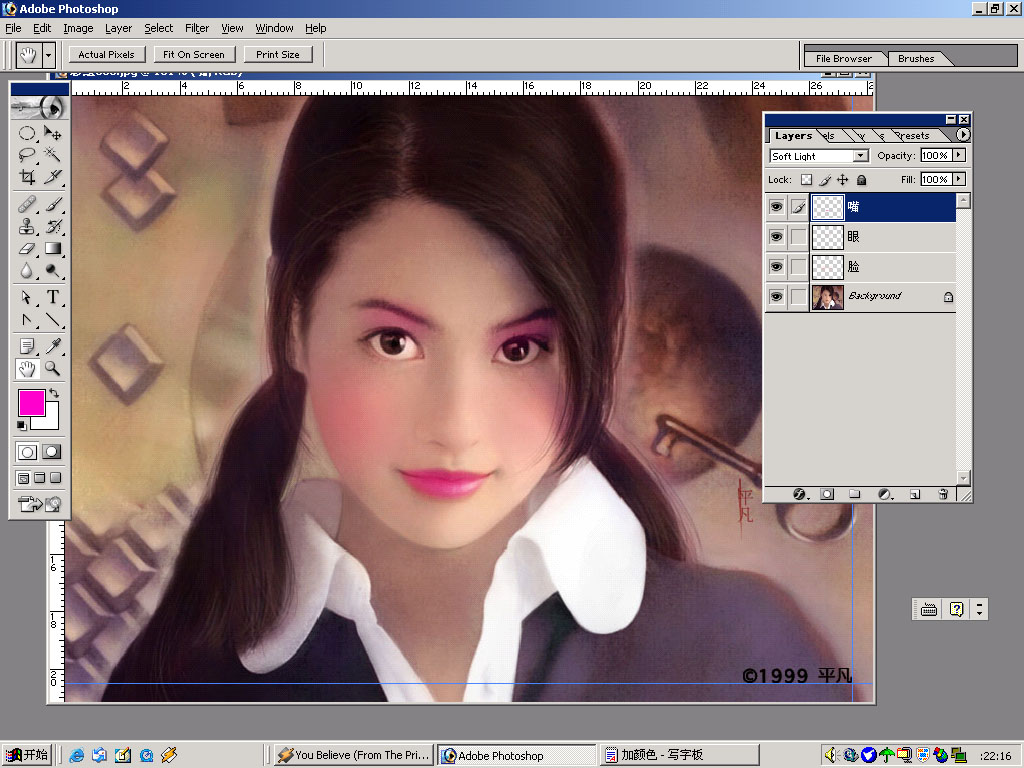
Task: Open the File menu
Action: pos(13,28)
